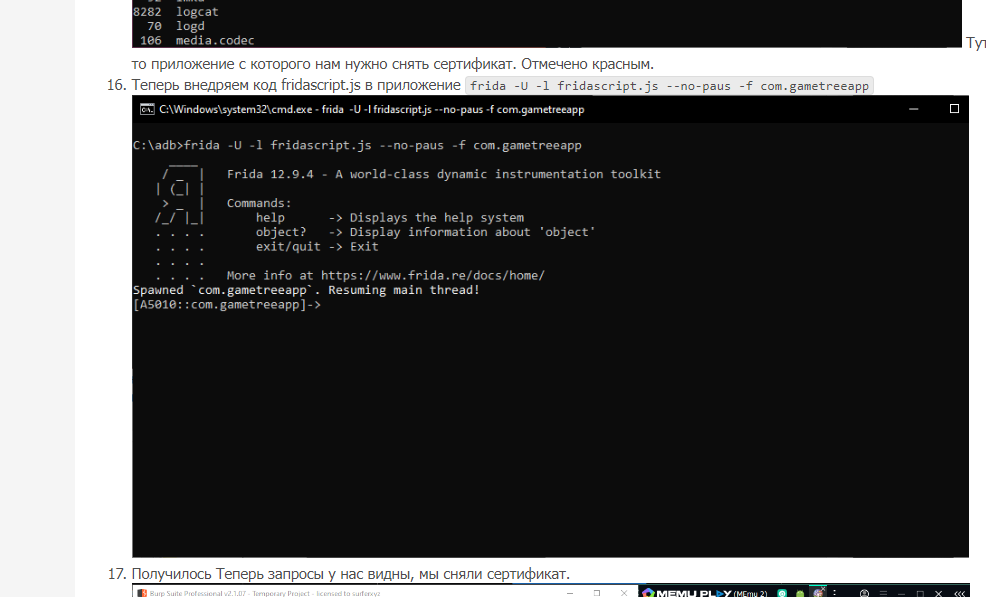Click the 'media.codec' process row
986x597 pixels.
click(197, 41)
